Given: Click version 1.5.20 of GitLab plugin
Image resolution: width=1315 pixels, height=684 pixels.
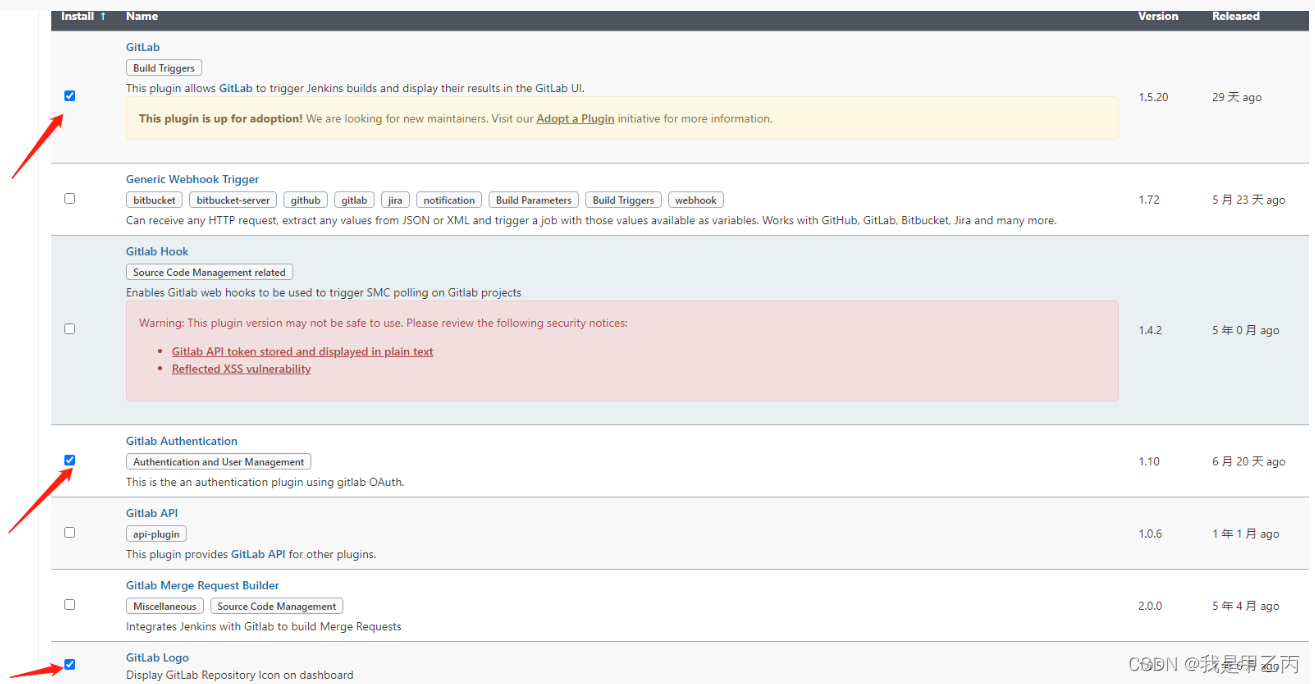Looking at the screenshot, I should (x=1153, y=97).
